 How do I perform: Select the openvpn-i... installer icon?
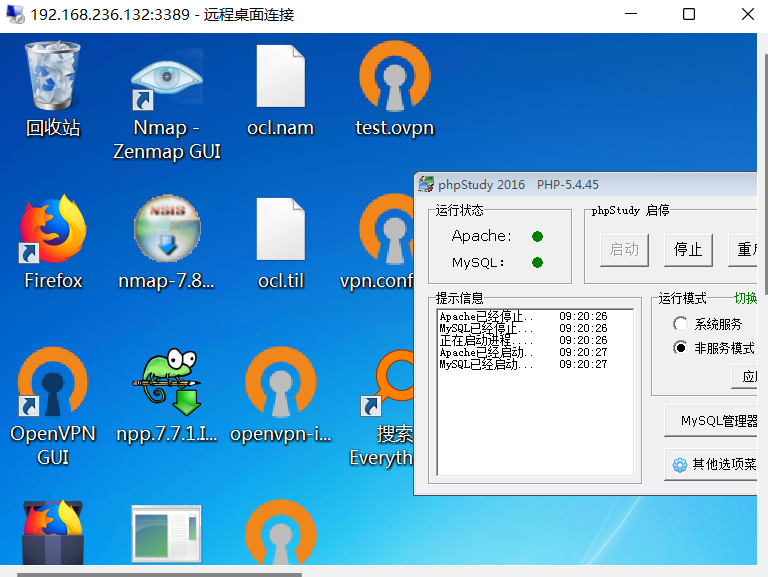pos(280,385)
